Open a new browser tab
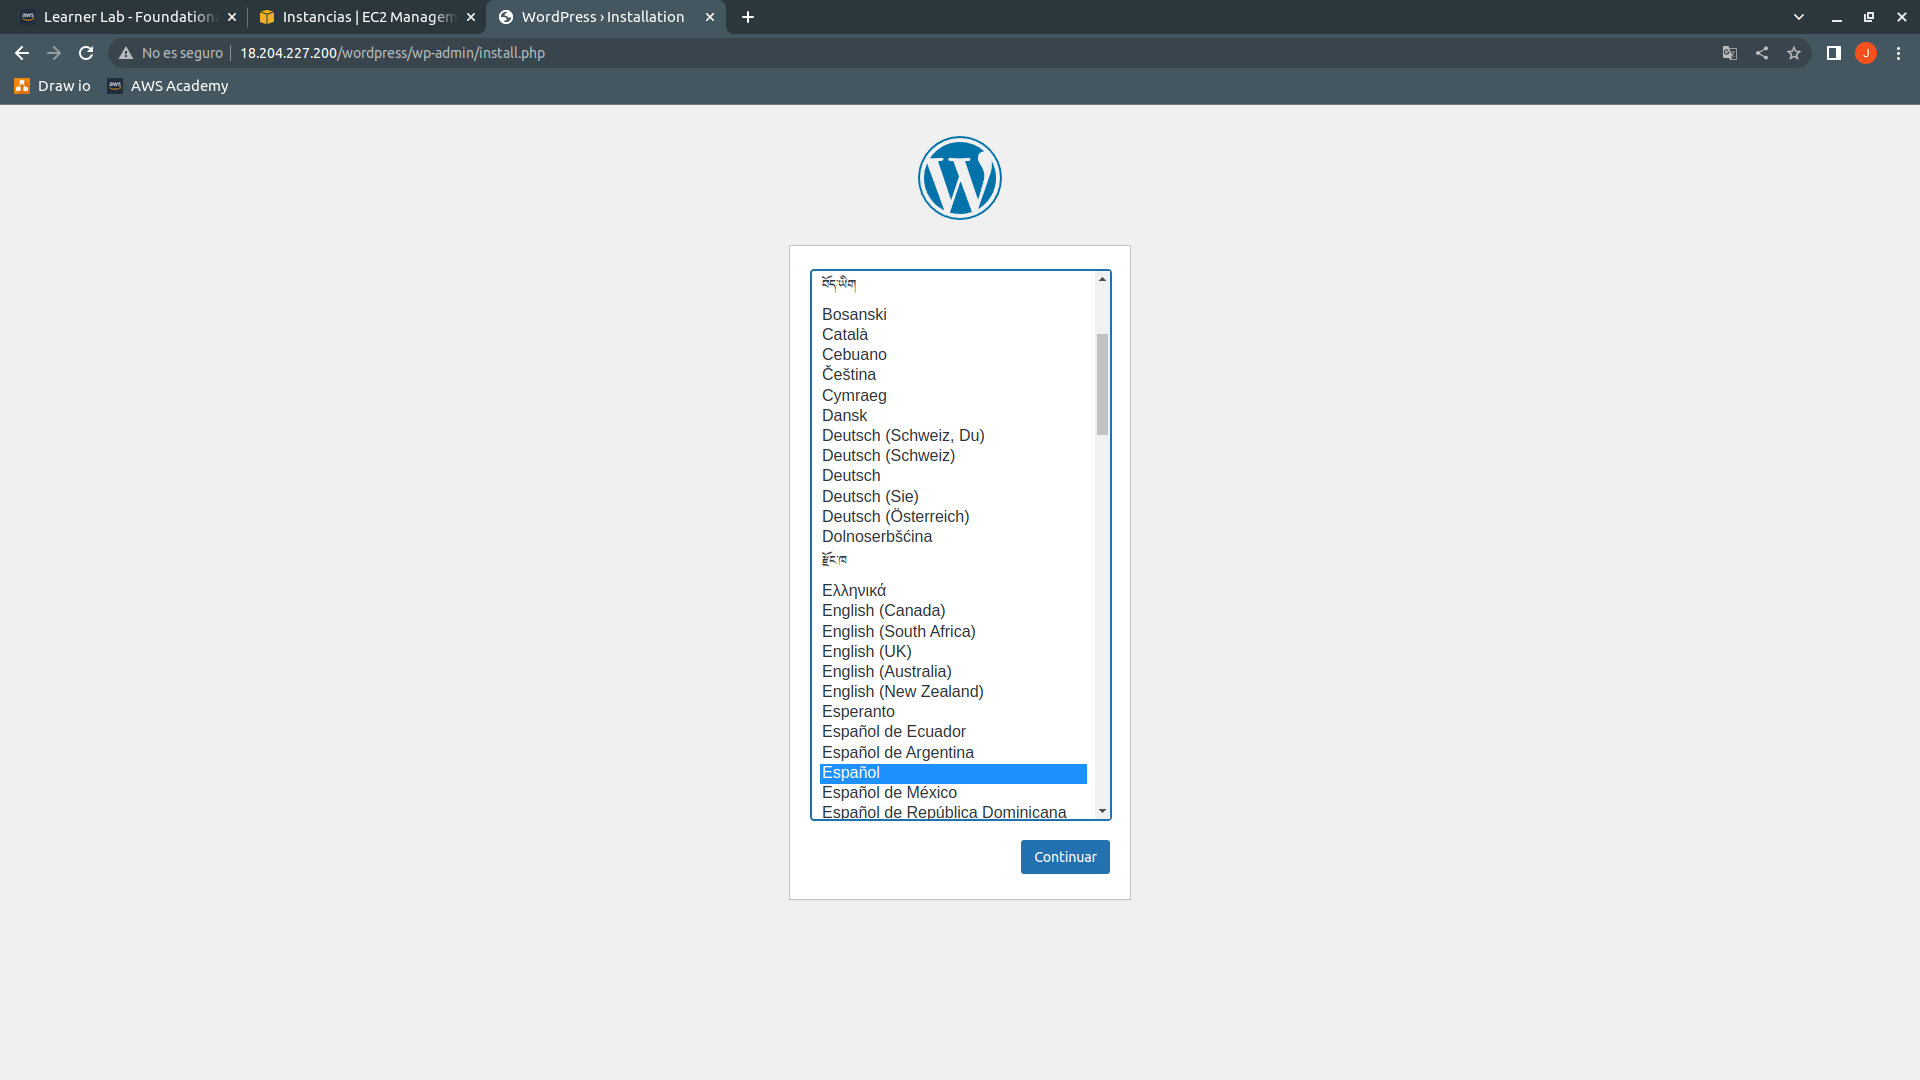Screen dimensions: 1920x1080 [x=748, y=17]
